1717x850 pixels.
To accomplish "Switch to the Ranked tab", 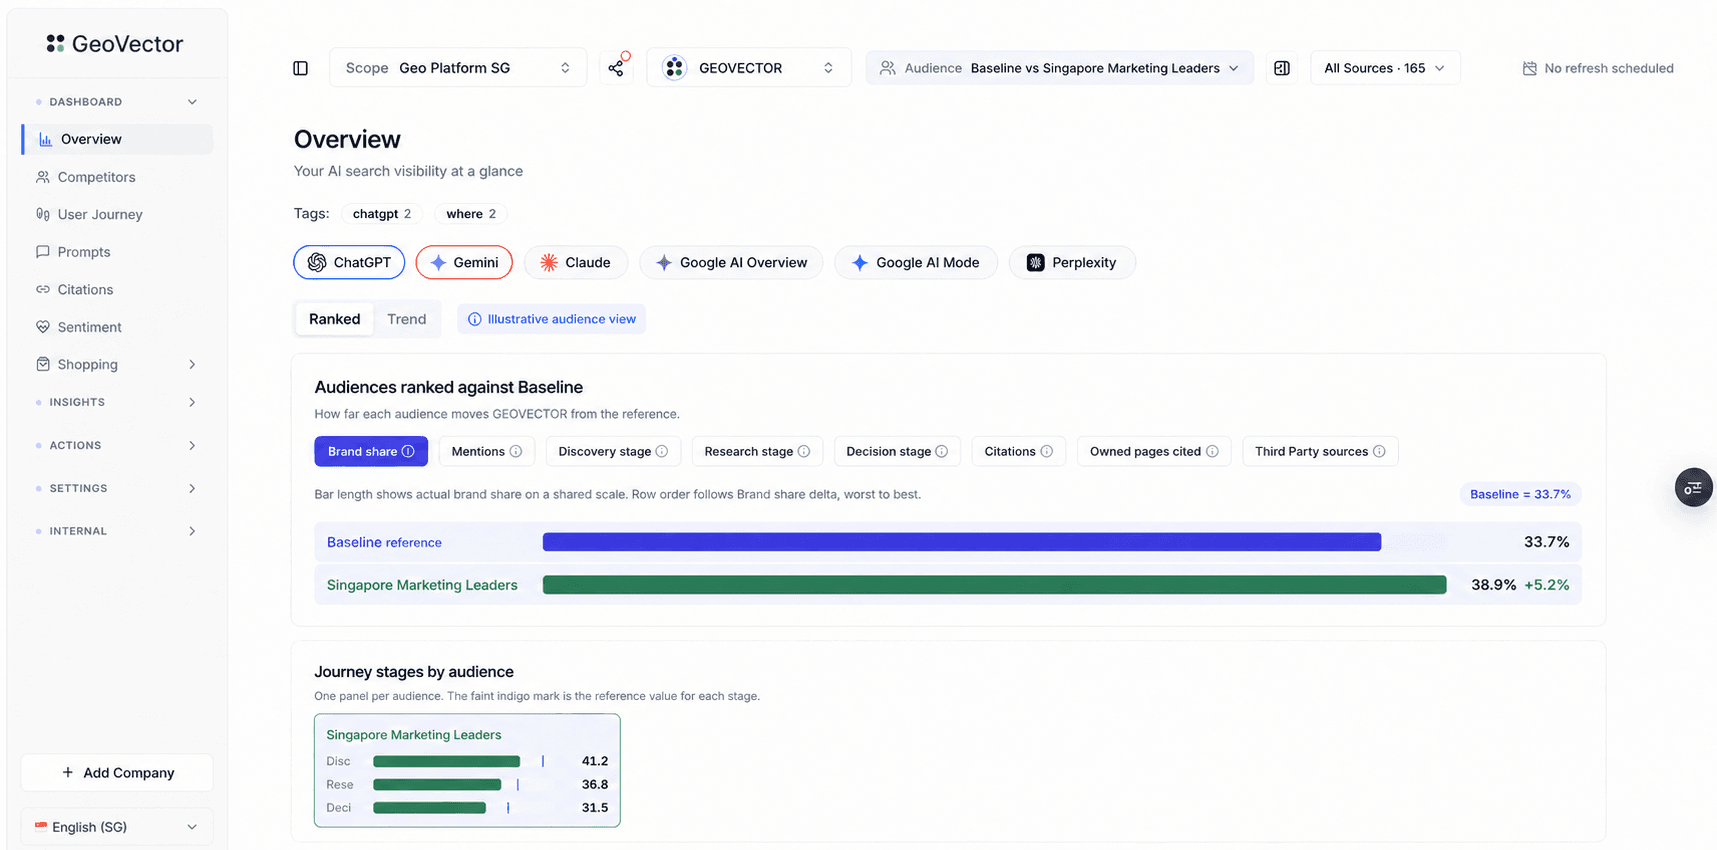I will coord(334,319).
